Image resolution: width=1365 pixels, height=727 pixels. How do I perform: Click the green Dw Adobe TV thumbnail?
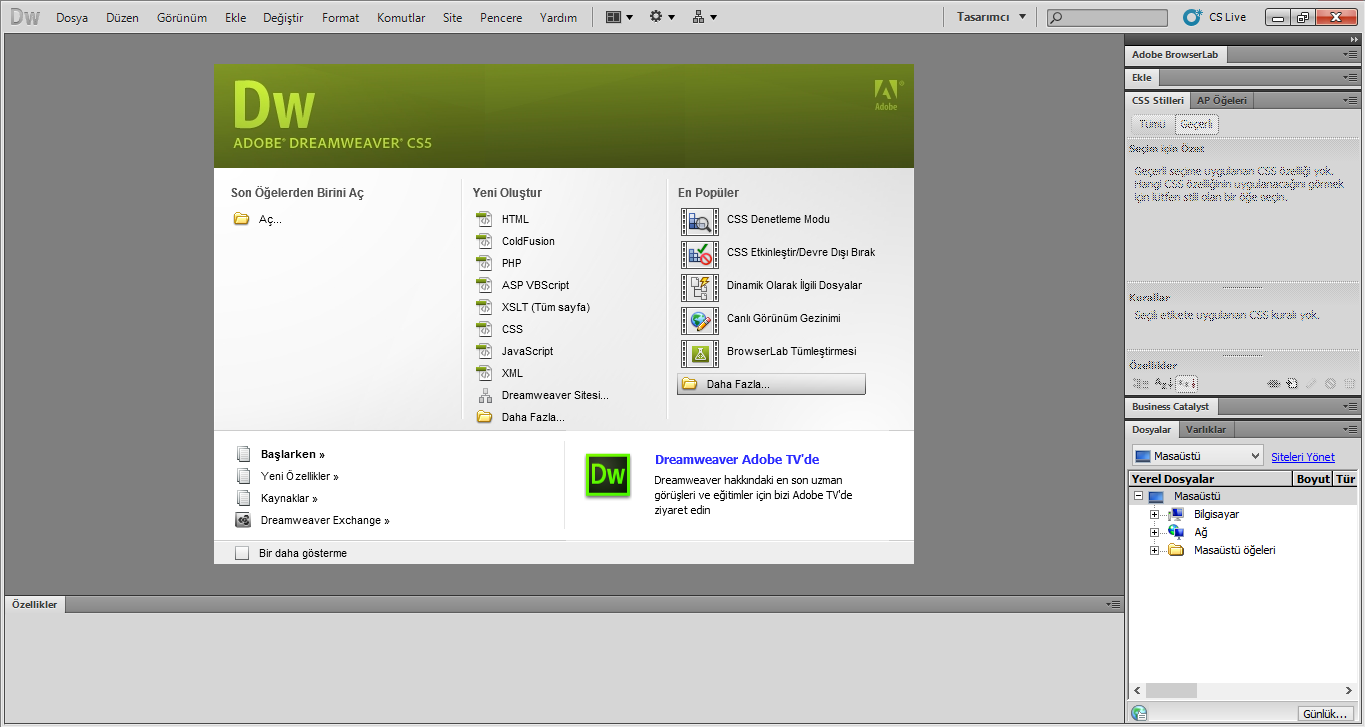pyautogui.click(x=608, y=475)
